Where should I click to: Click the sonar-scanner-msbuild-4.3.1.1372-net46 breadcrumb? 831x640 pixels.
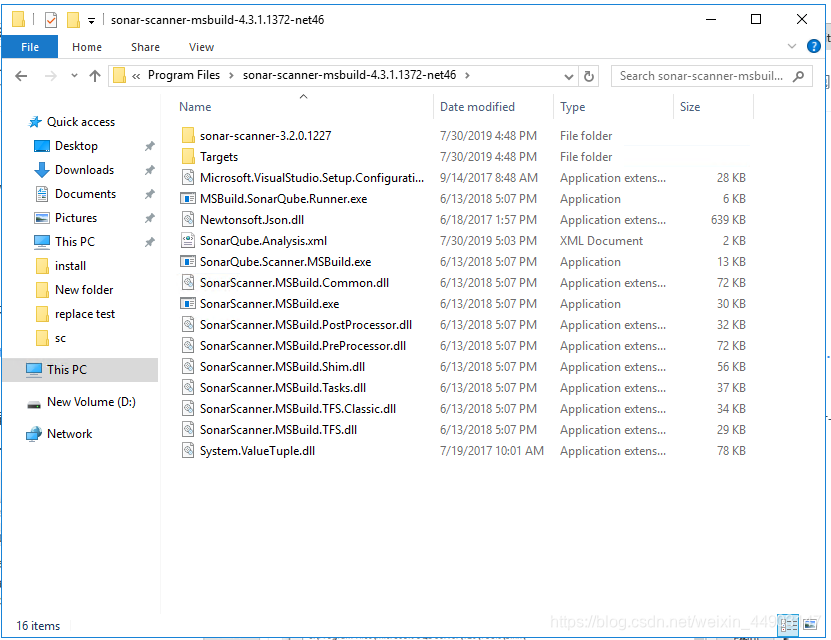pyautogui.click(x=349, y=75)
